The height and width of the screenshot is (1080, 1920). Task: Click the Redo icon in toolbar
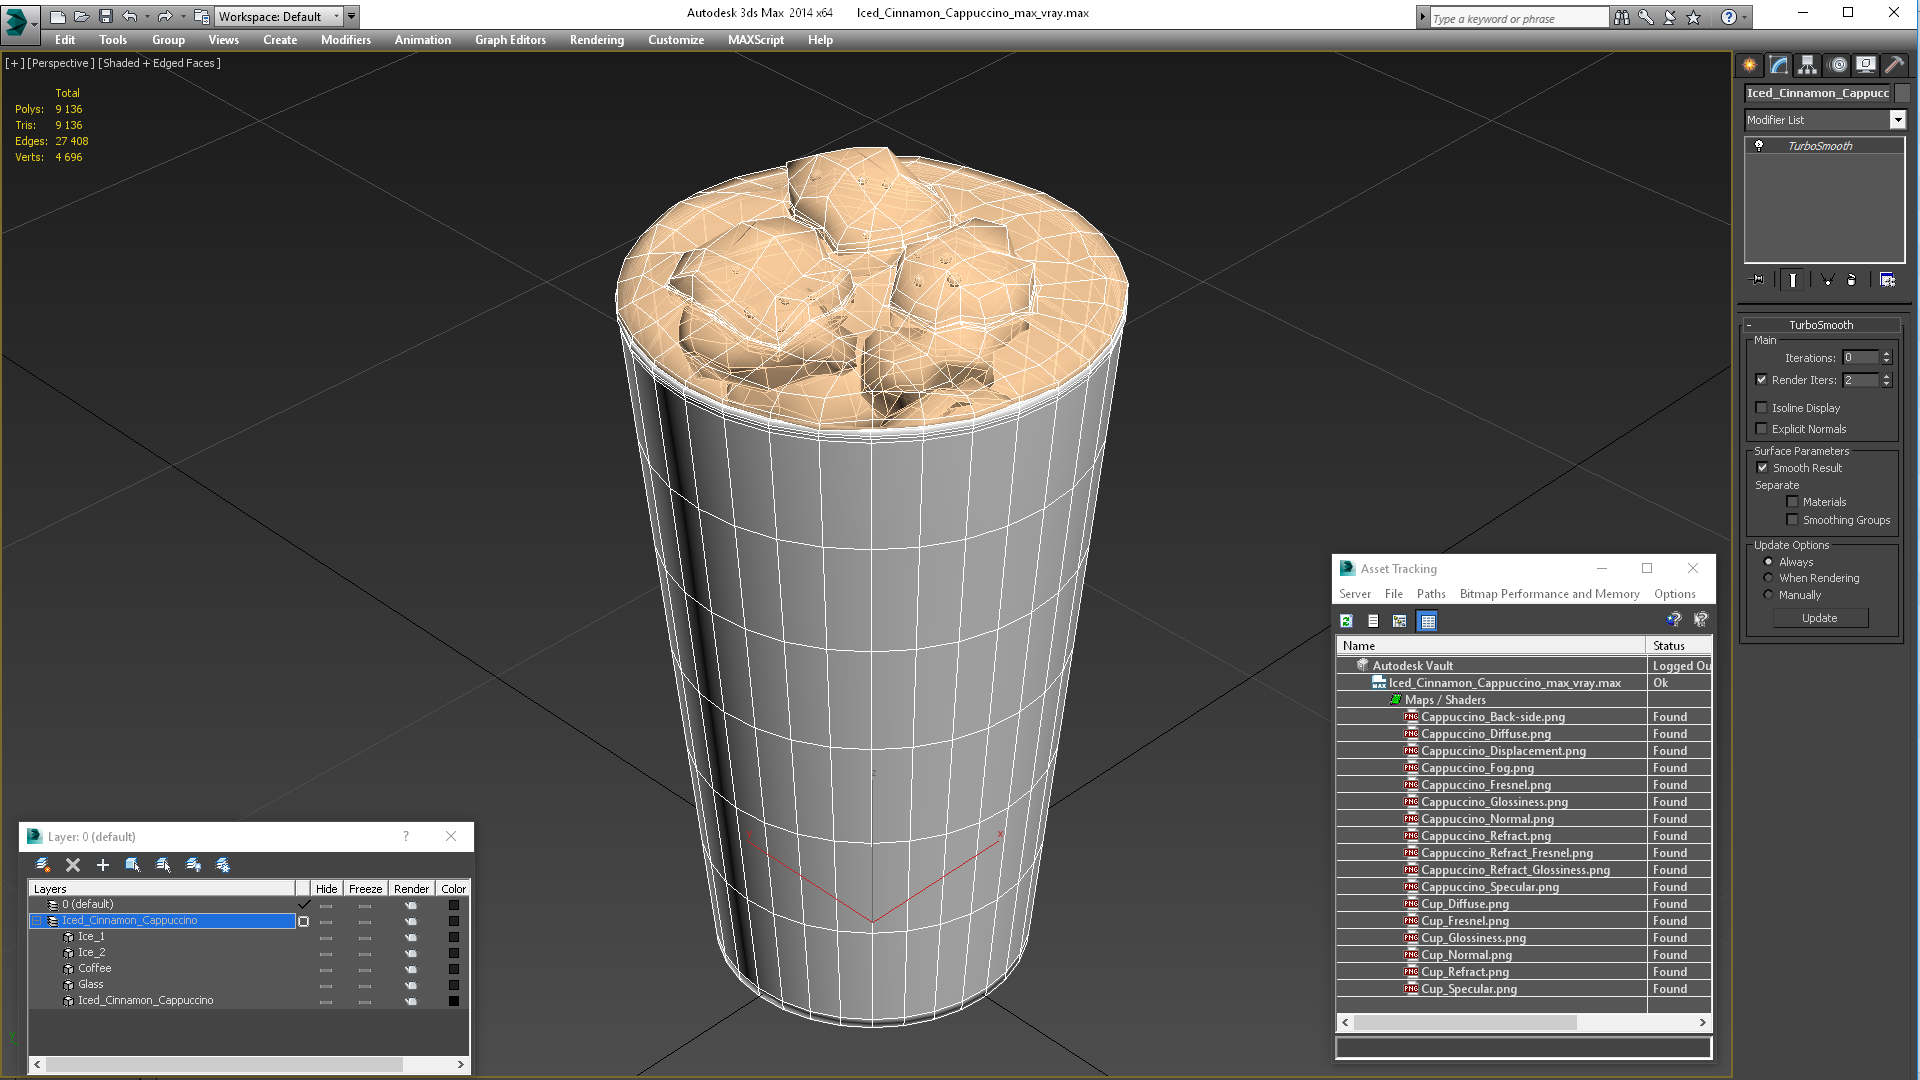click(x=166, y=15)
